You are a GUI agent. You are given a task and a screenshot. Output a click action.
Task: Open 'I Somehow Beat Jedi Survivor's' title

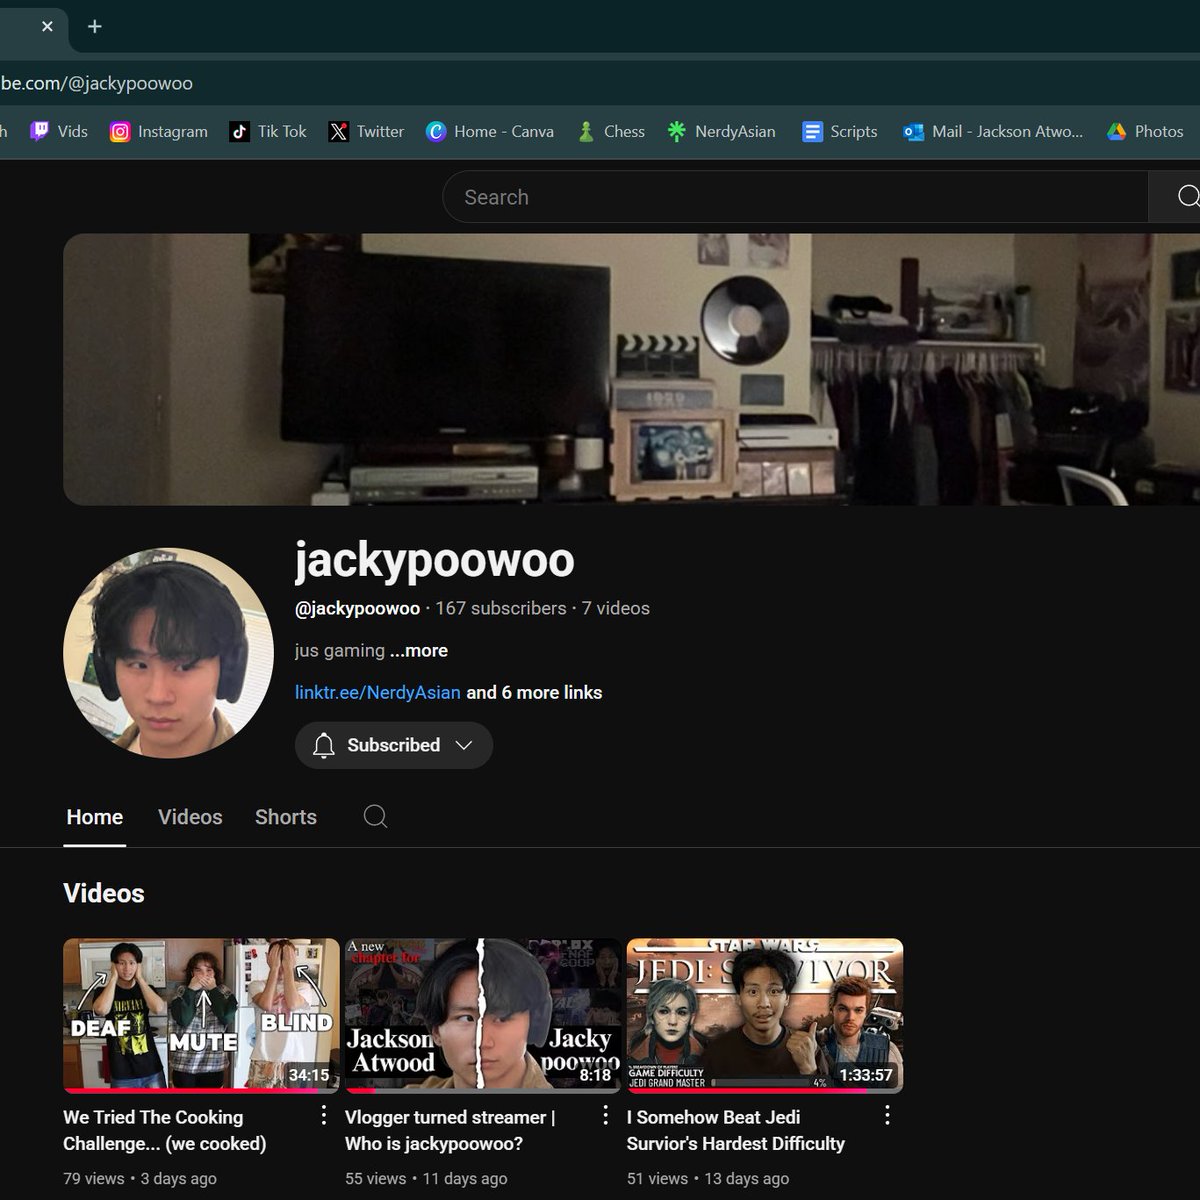736,1130
